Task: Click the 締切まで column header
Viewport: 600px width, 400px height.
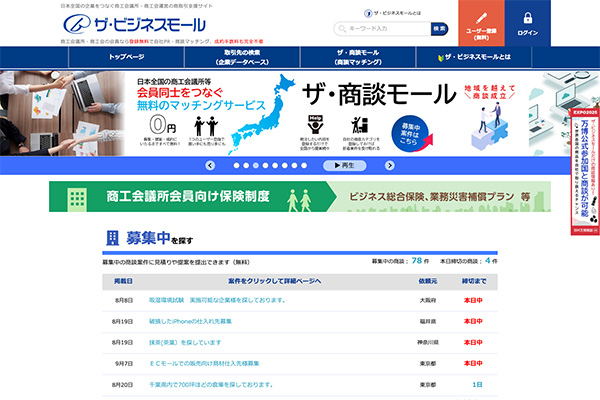Action: click(474, 281)
